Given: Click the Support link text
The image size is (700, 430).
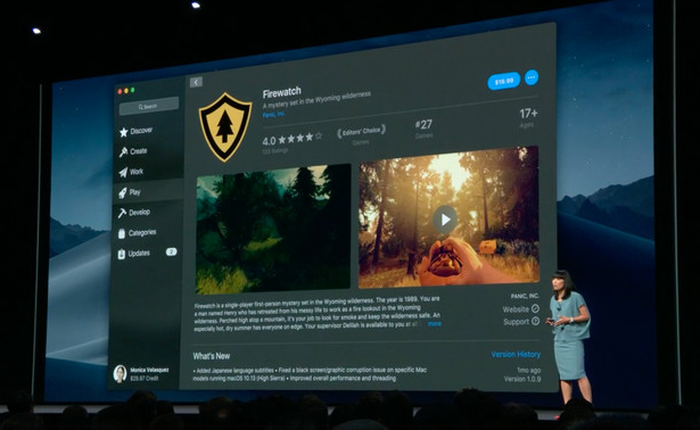Looking at the screenshot, I should tap(516, 321).
